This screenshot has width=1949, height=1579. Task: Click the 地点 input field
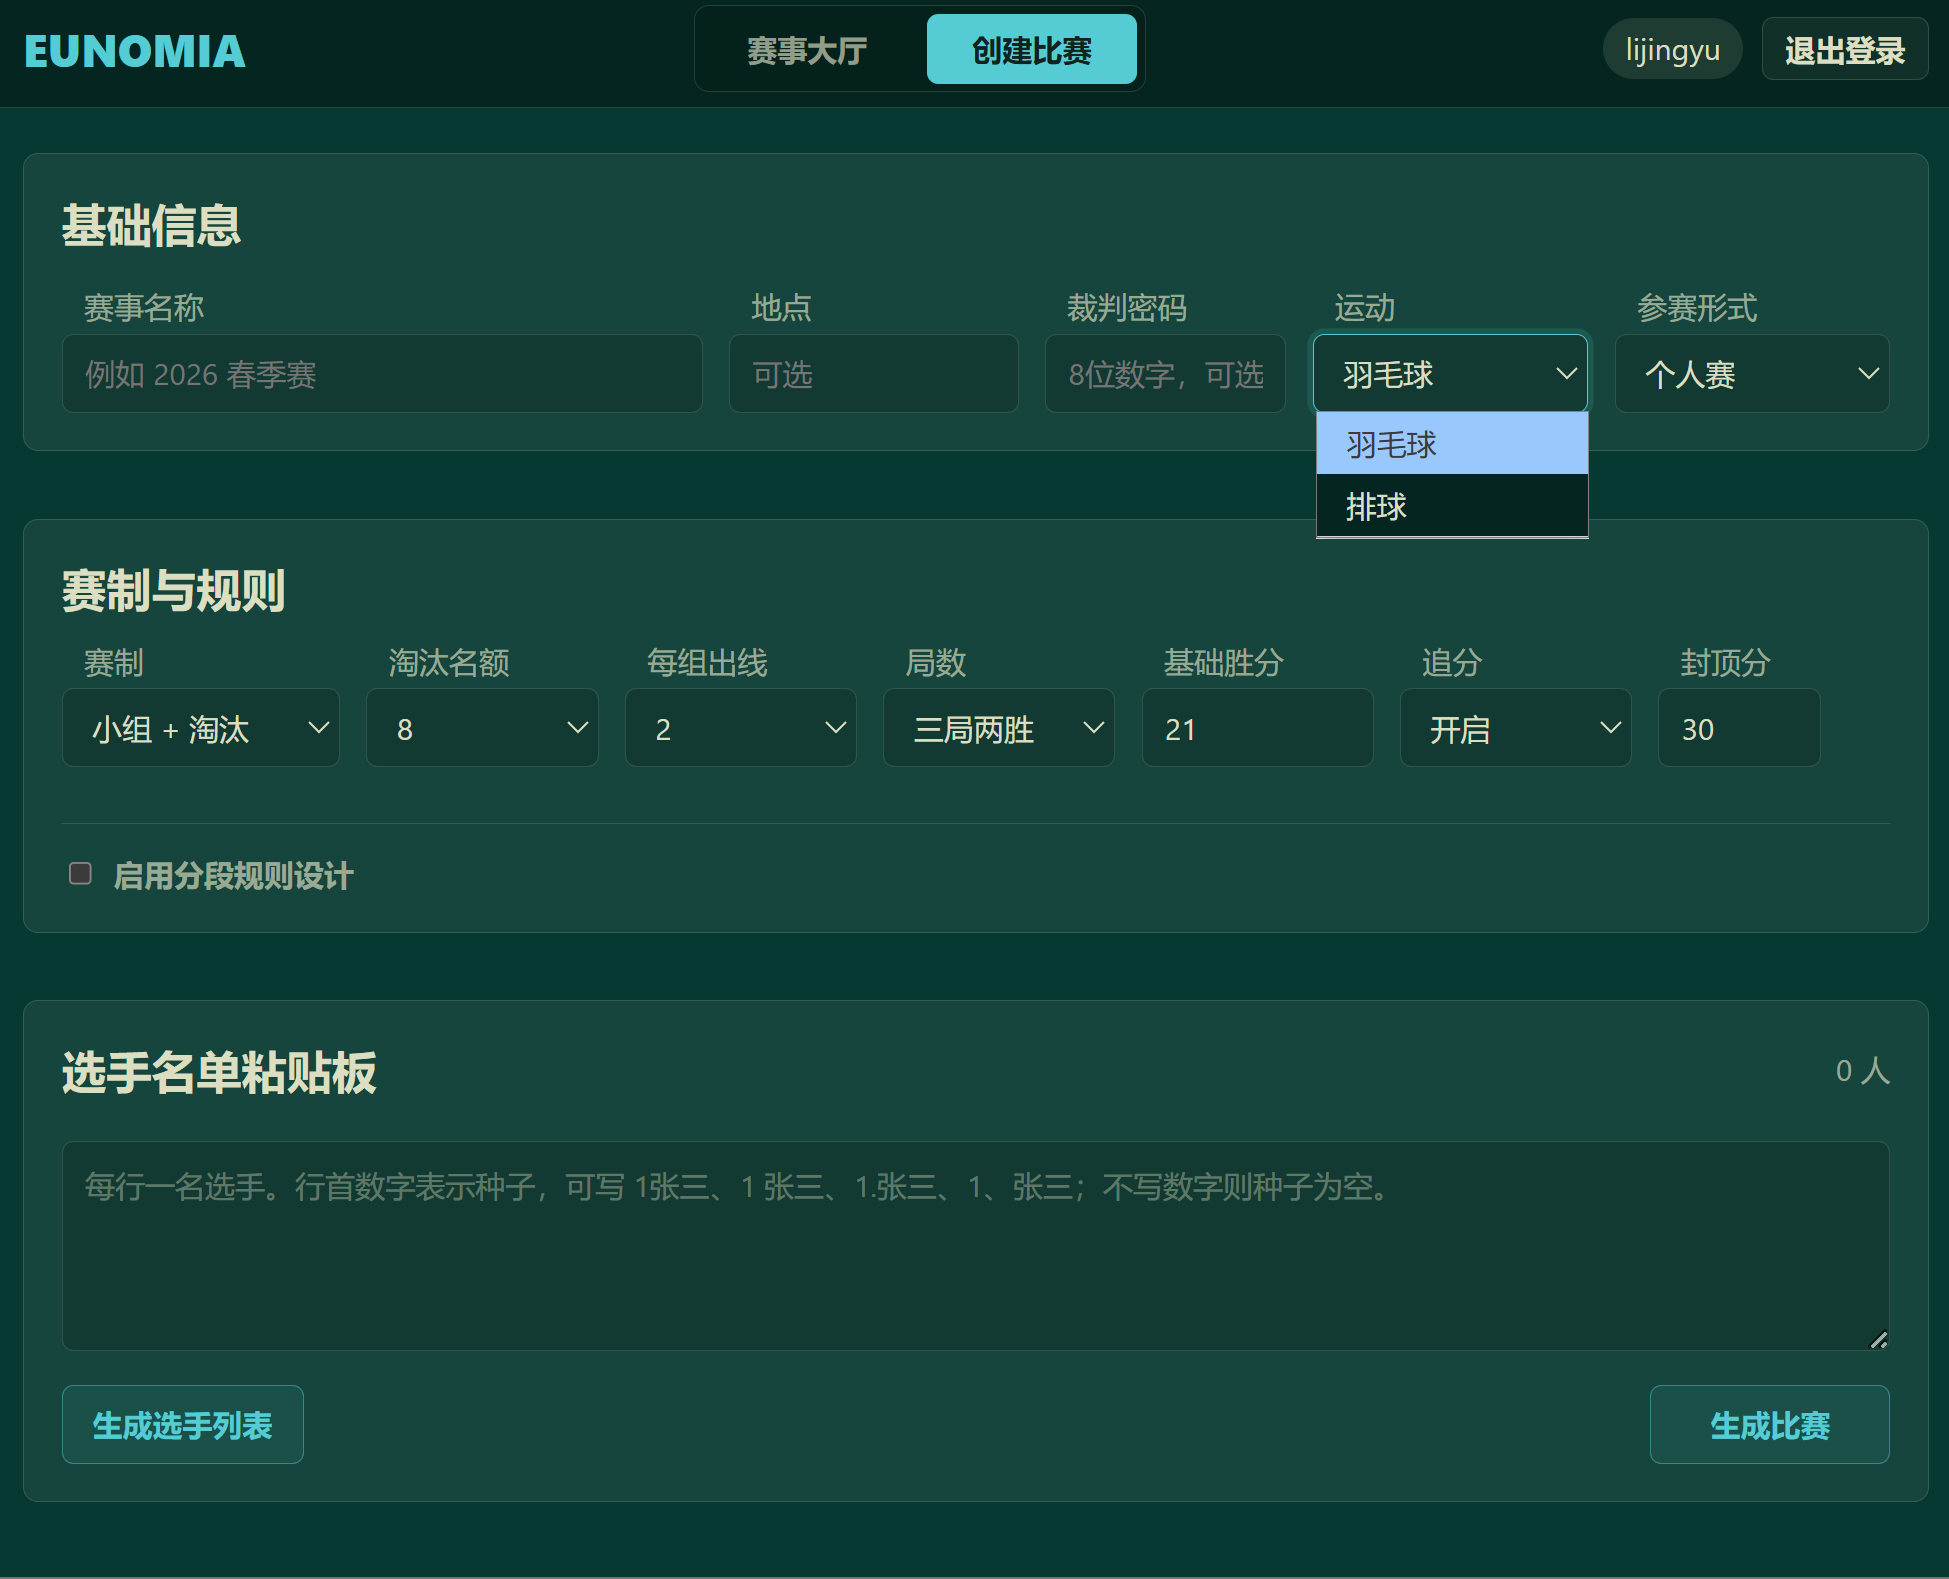873,374
